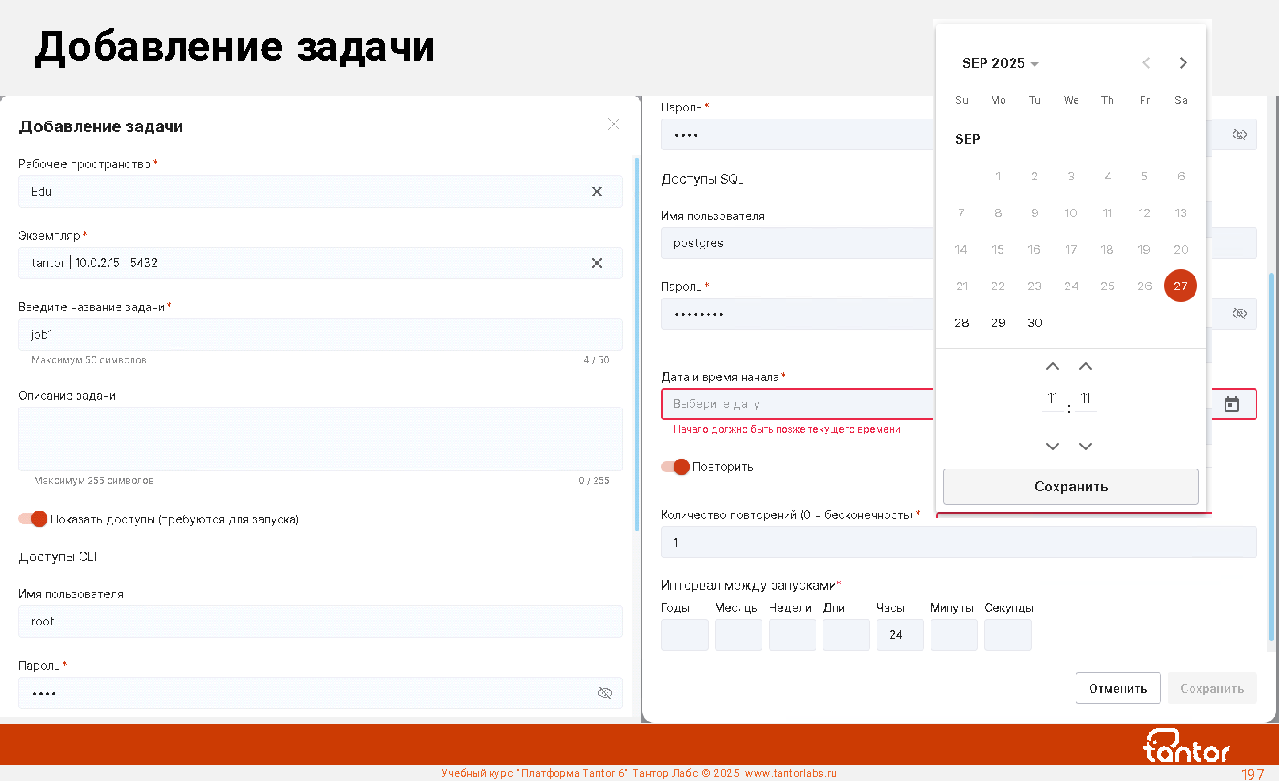Image resolution: width=1279 pixels, height=781 pixels.
Task: Go to next month in calendar
Action: coord(1183,63)
